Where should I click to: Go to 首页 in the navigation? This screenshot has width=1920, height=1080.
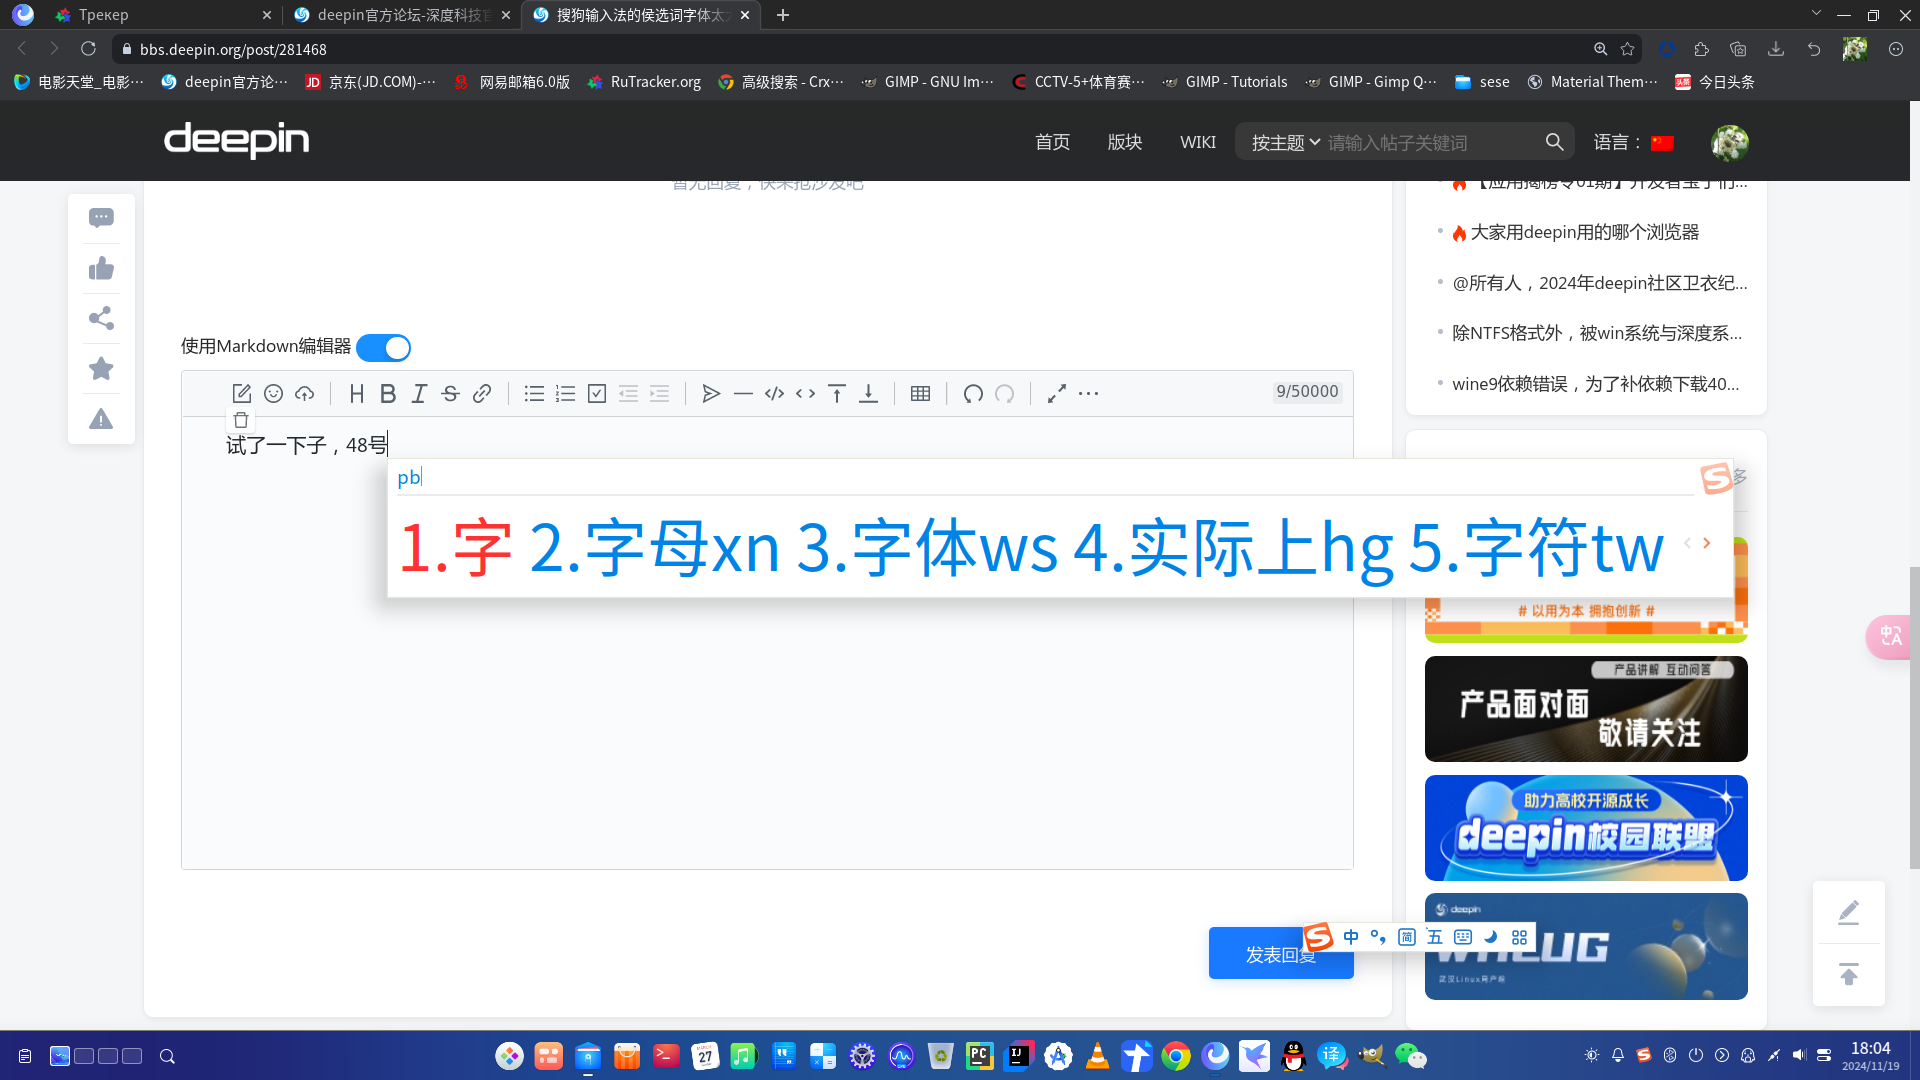1052,143
